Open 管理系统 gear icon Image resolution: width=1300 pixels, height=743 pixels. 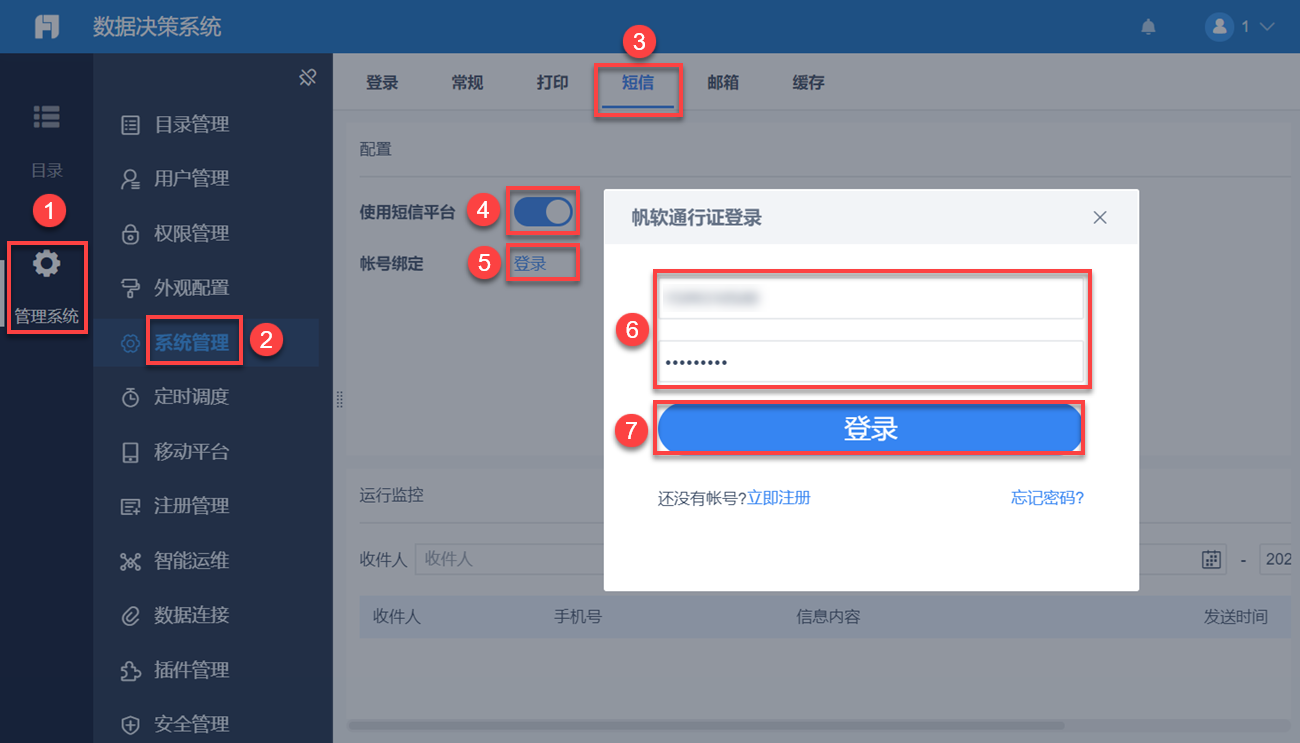[x=46, y=264]
